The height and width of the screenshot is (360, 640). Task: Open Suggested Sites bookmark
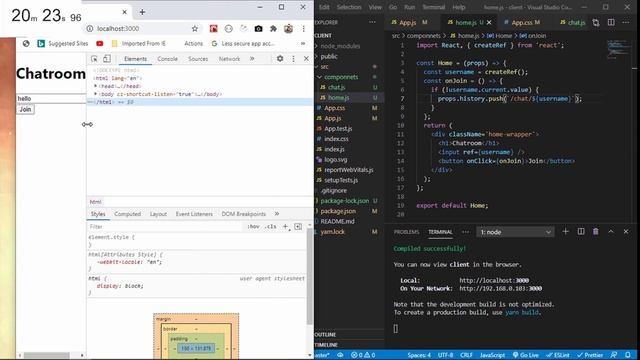pos(62,43)
